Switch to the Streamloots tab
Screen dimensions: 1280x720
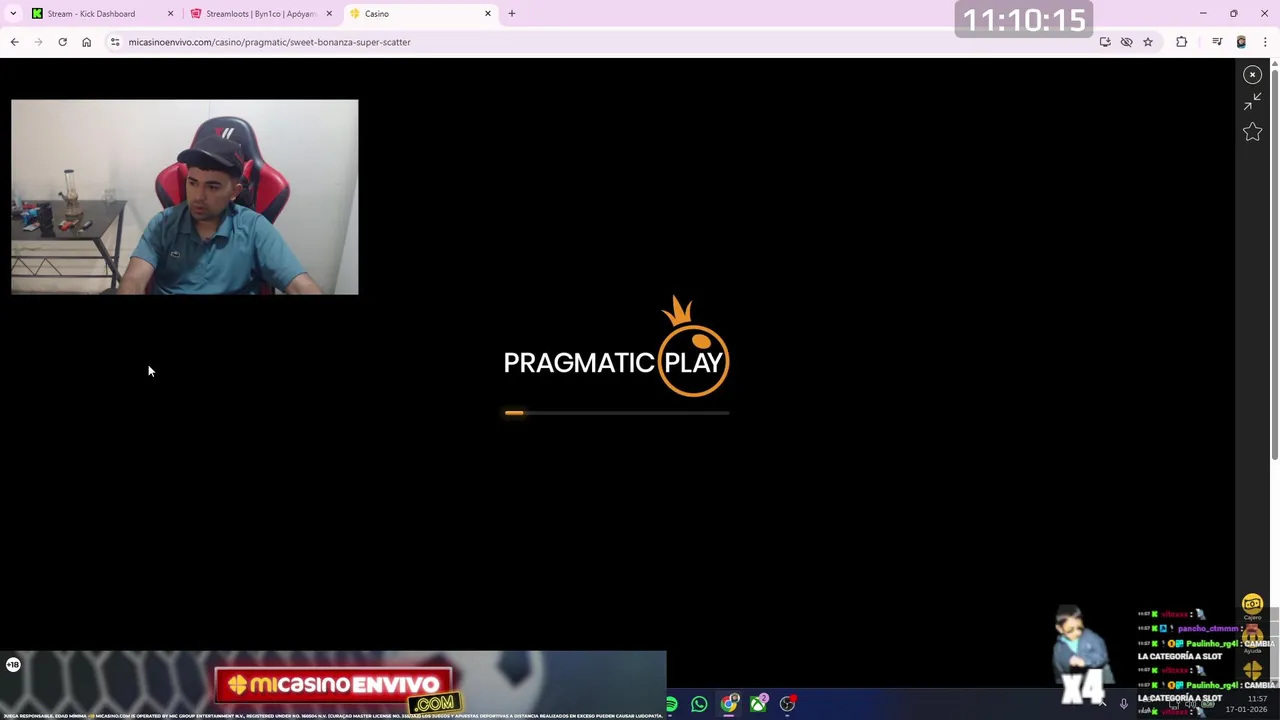coord(260,14)
